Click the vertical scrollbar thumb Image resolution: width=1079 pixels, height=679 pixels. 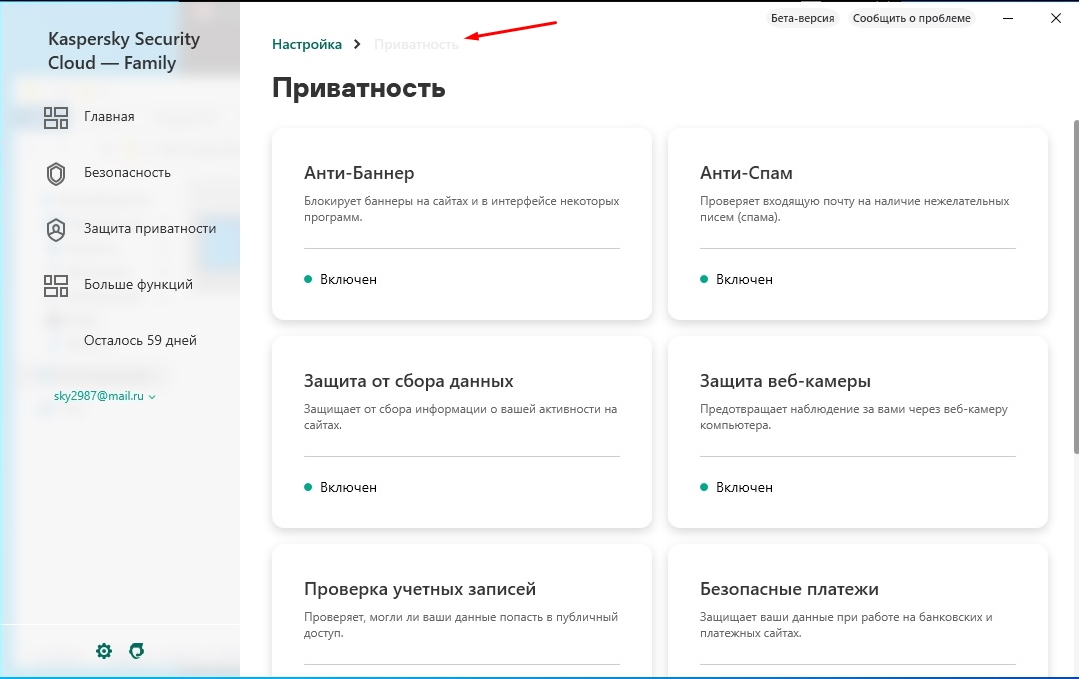[x=1075, y=287]
